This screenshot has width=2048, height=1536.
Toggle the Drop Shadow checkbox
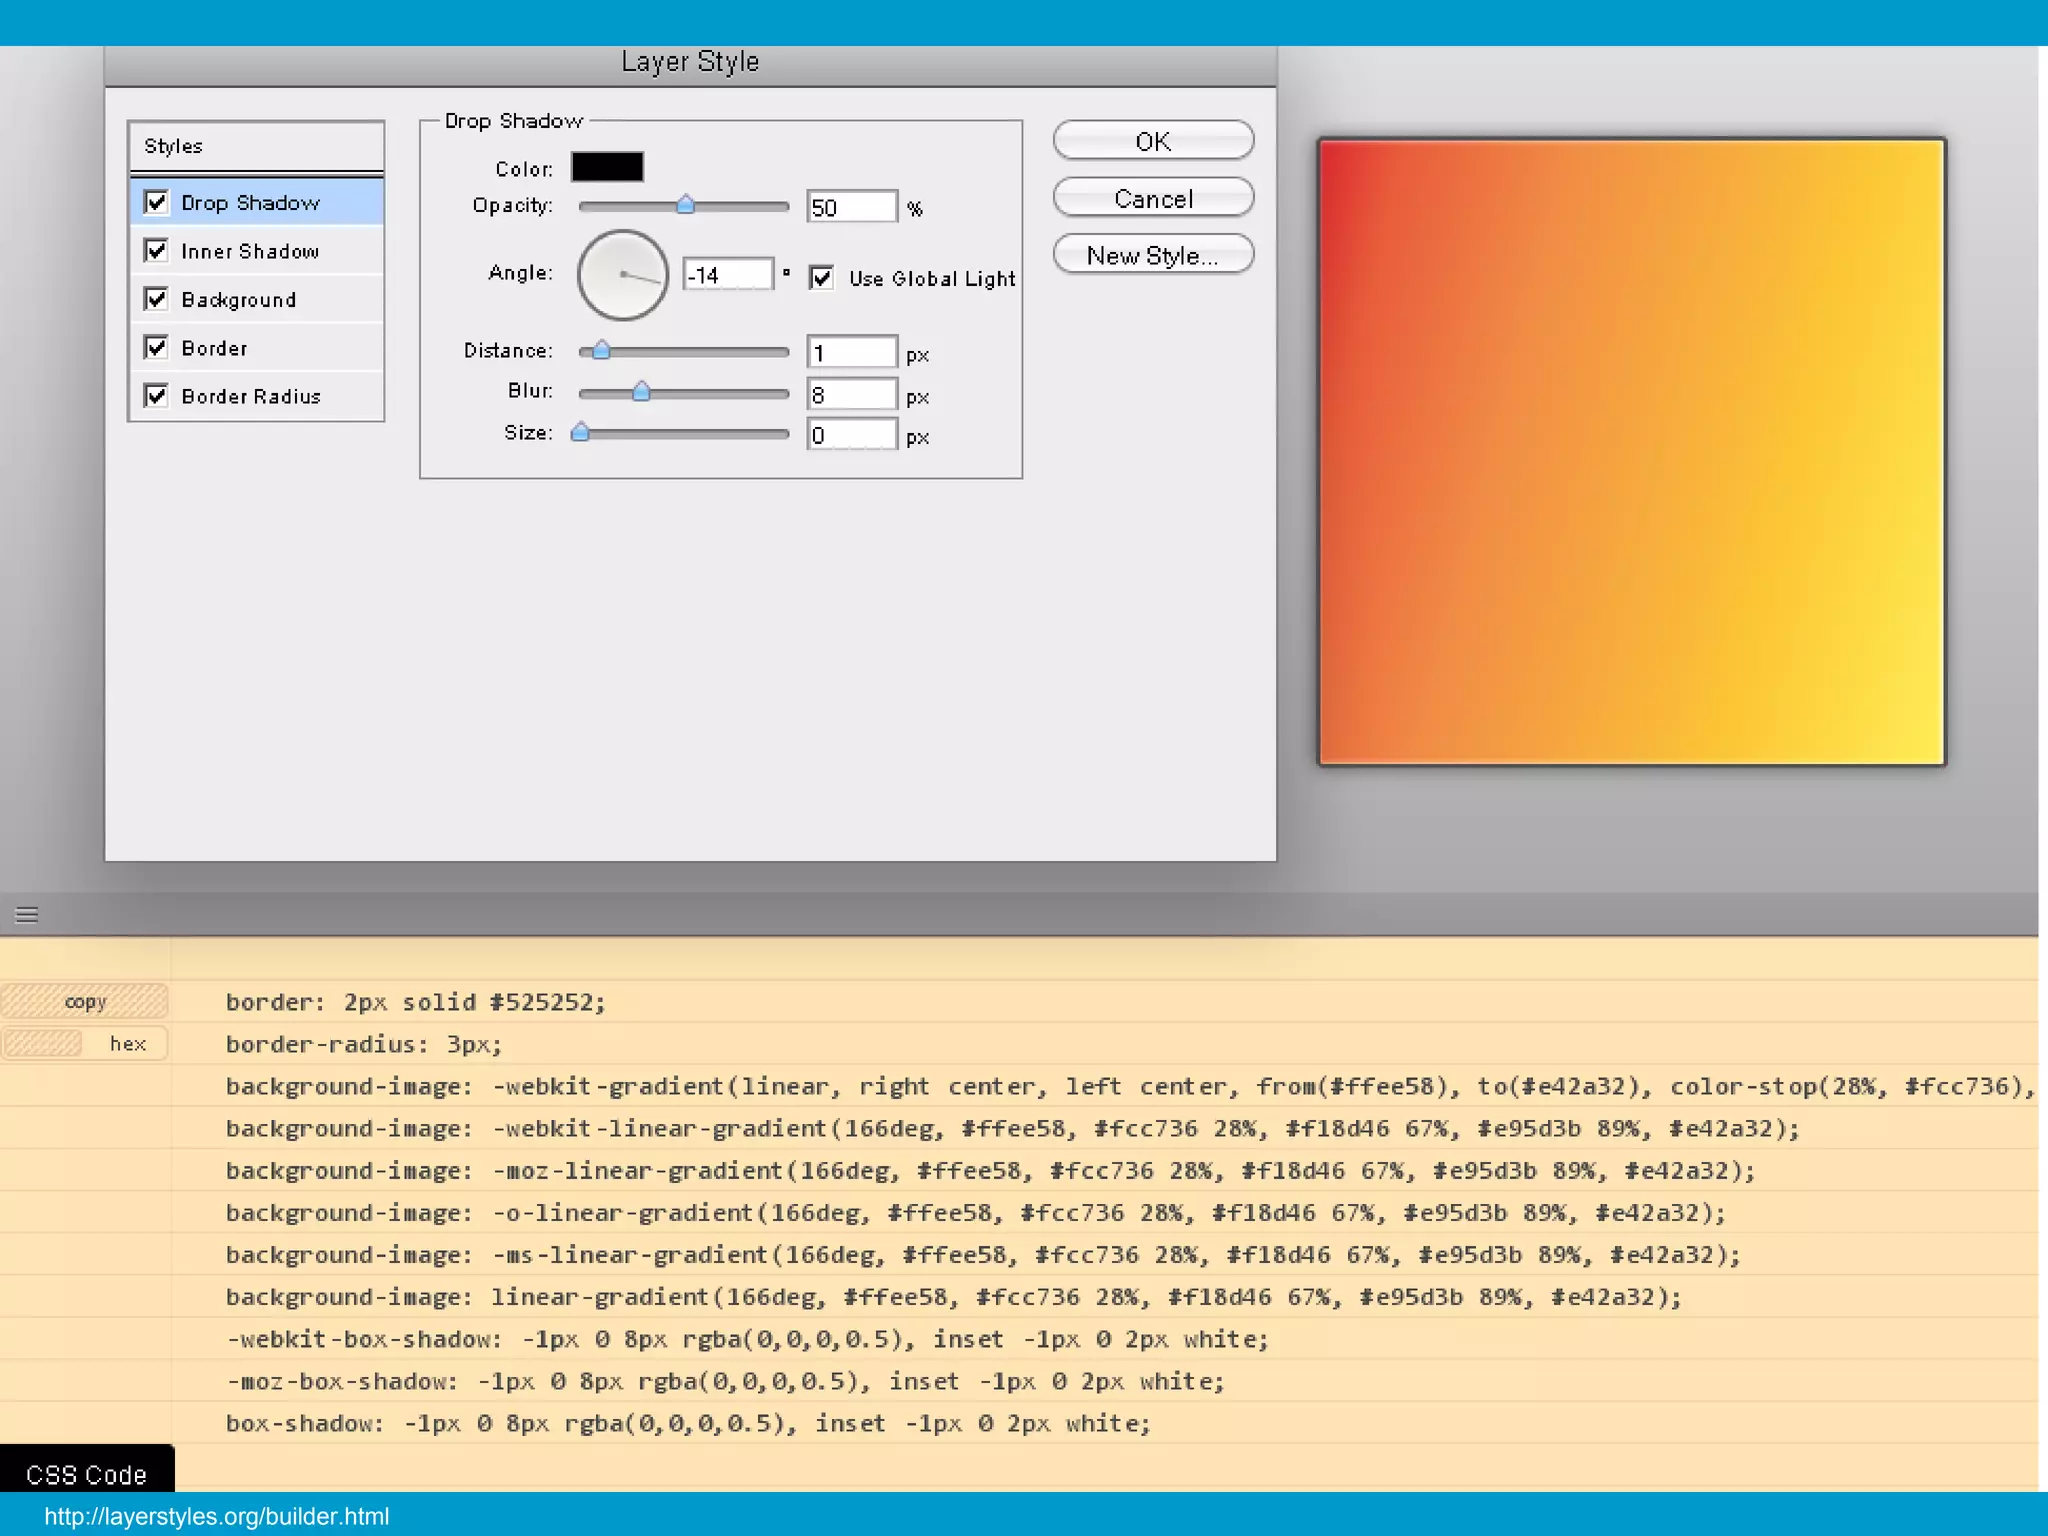(156, 202)
